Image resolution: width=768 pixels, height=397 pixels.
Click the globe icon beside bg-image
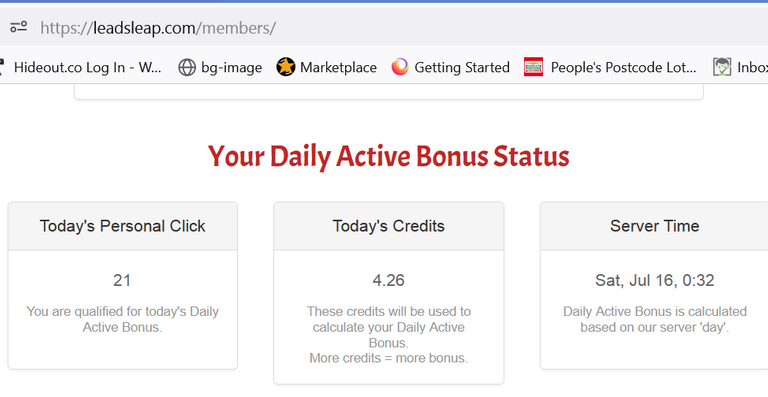[x=187, y=67]
